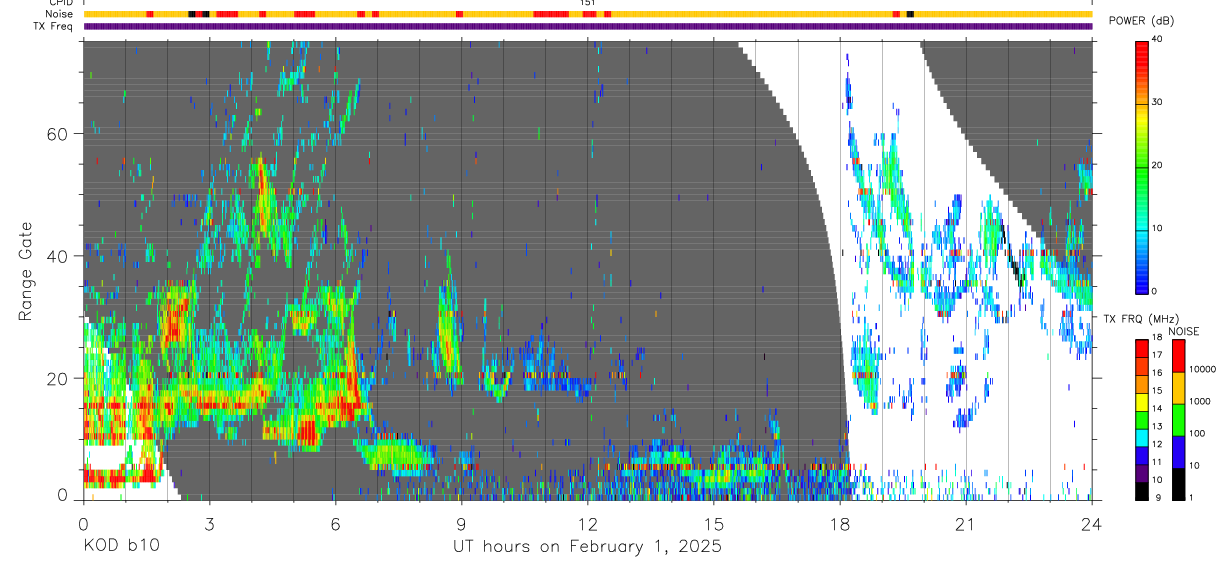Click the 9 tick on UT hours axis

point(462,523)
